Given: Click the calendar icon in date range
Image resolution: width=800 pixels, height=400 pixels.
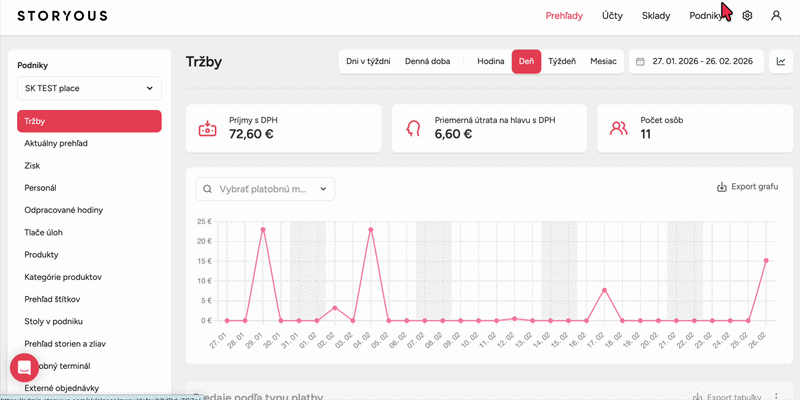Looking at the screenshot, I should click(x=640, y=61).
